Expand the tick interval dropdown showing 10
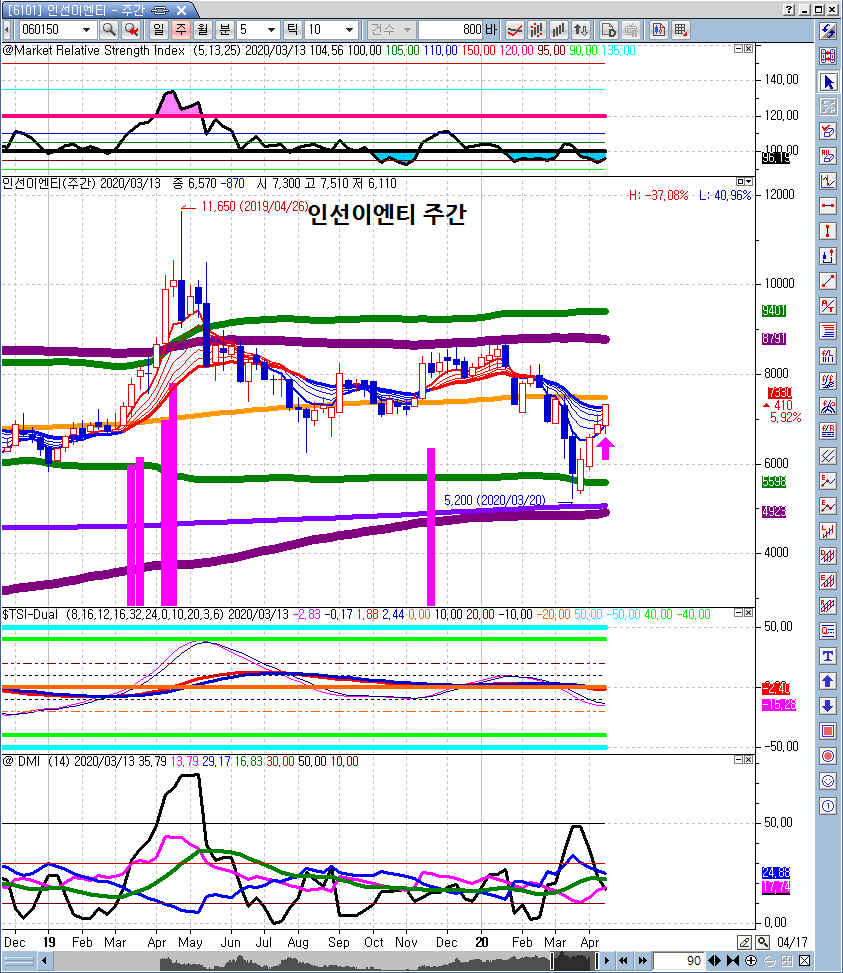Screen dimensions: 843x973 (x=349, y=29)
